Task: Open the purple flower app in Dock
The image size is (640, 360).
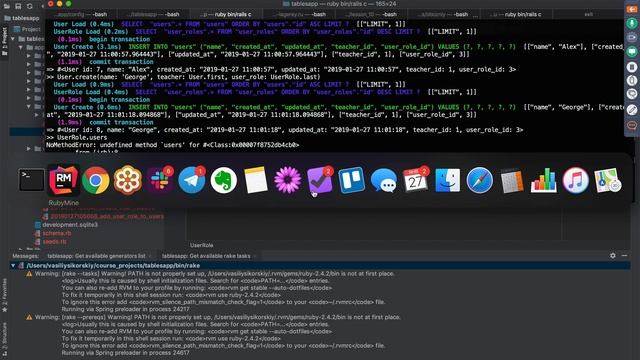Action: tap(288, 180)
